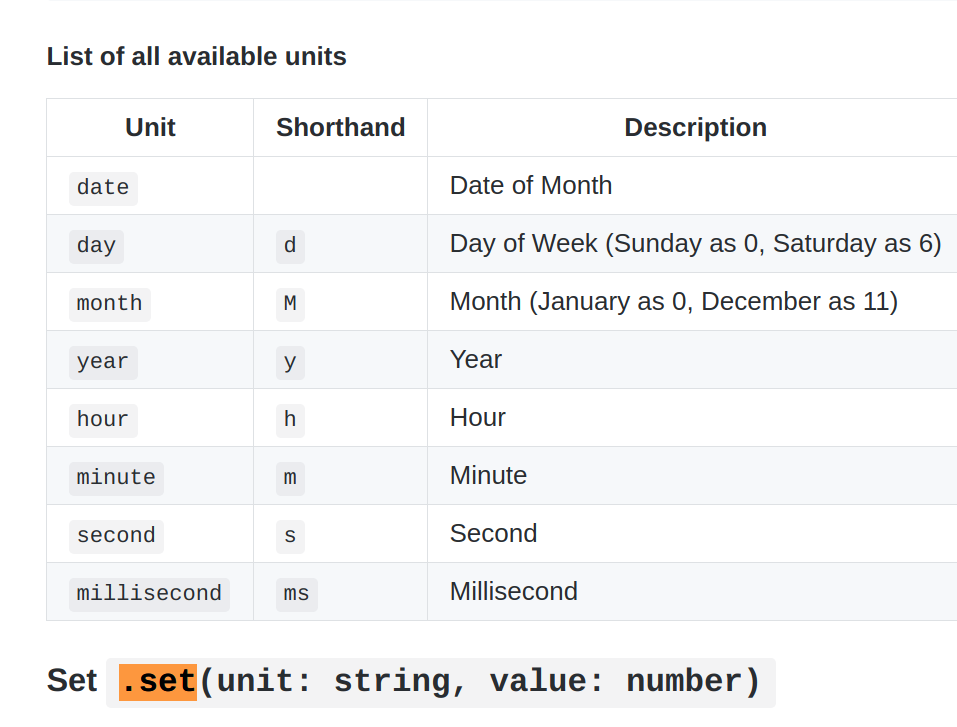957x727 pixels.
Task: Click the Shorthand column header
Action: tap(340, 128)
